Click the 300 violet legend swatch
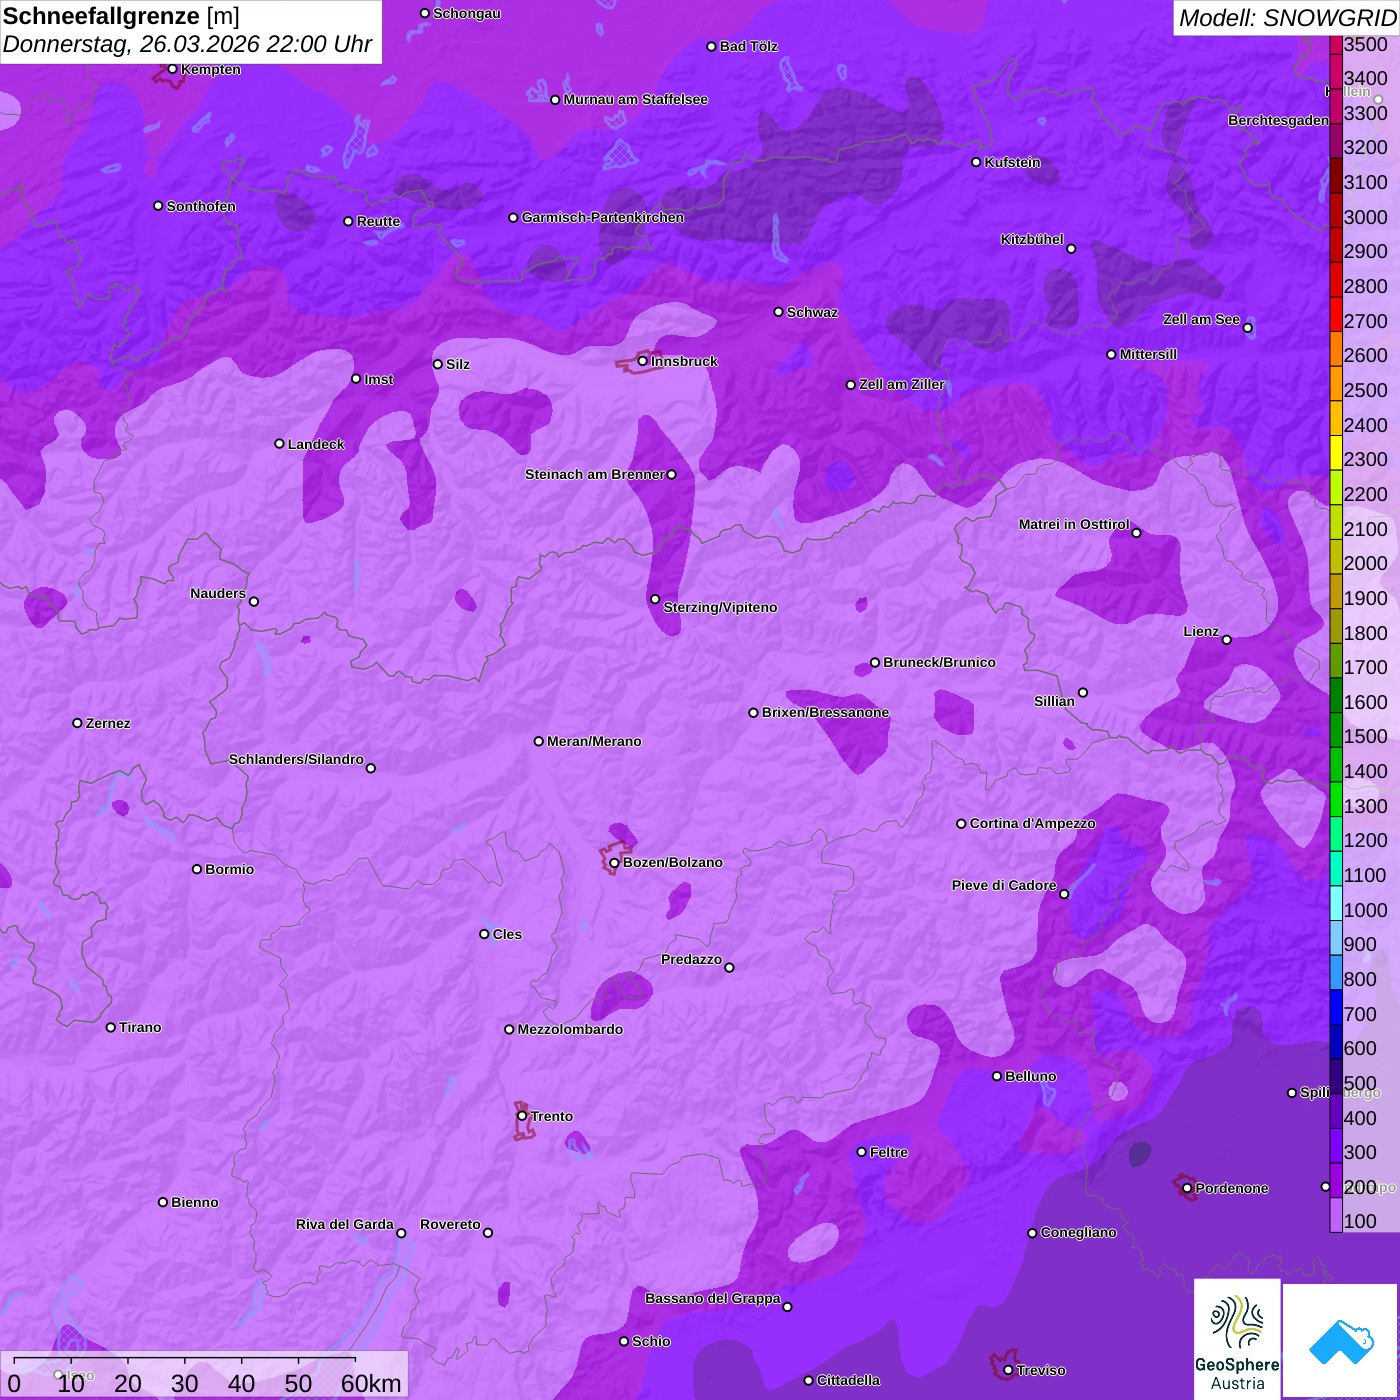 tap(1336, 1145)
